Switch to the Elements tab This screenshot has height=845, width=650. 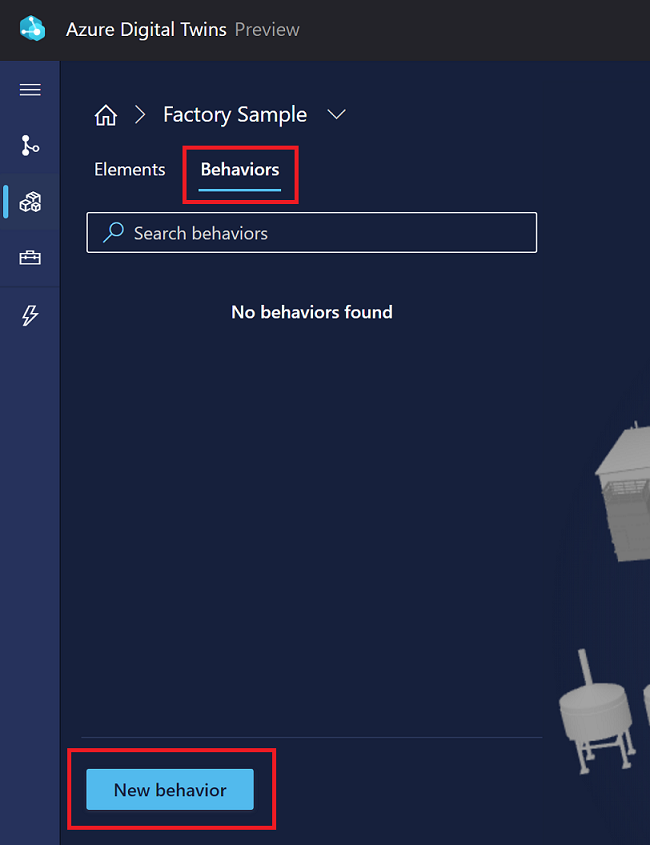(x=130, y=169)
